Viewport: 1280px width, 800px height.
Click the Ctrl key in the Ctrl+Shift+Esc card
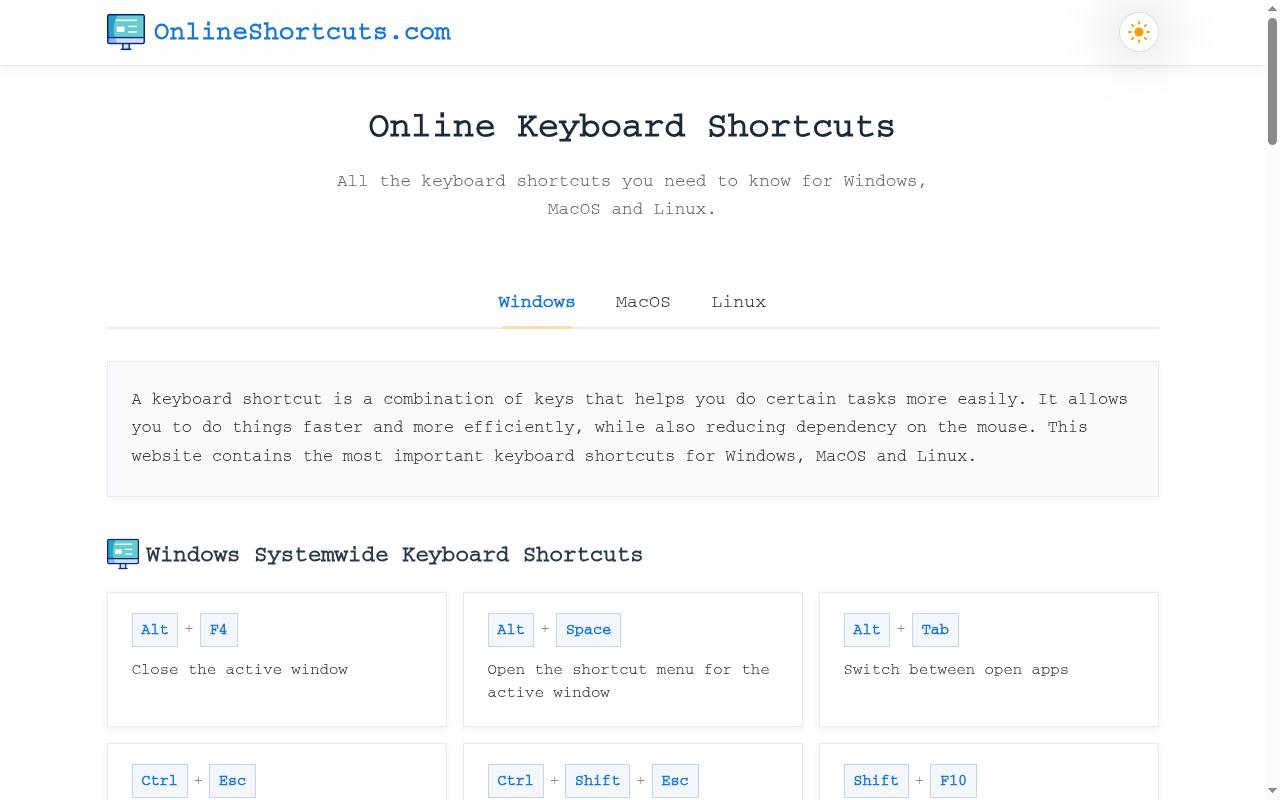tap(515, 781)
